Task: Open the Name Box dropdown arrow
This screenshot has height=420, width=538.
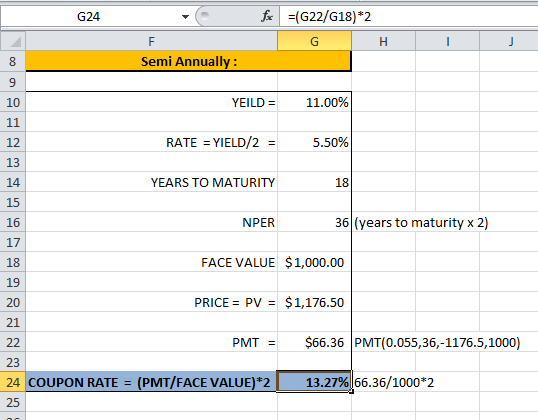Action: 185,16
